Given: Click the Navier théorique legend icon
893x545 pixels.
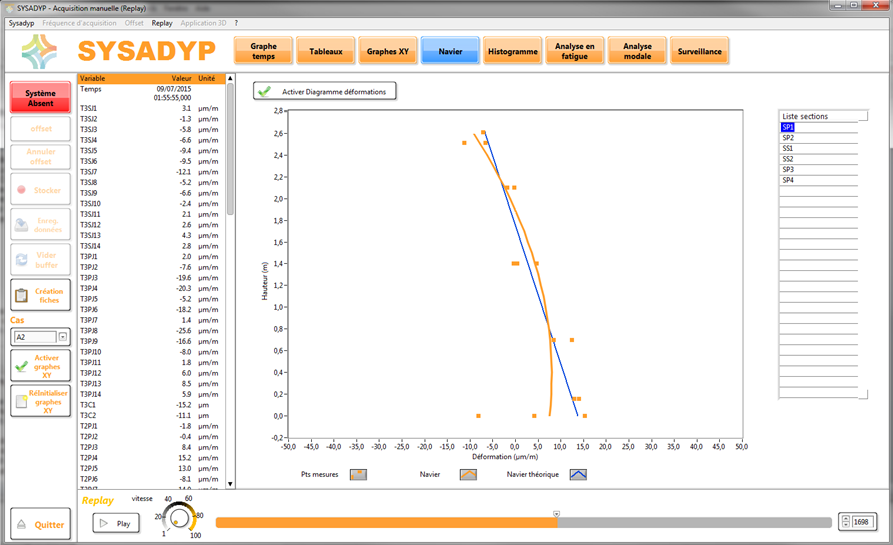Looking at the screenshot, I should (578, 474).
